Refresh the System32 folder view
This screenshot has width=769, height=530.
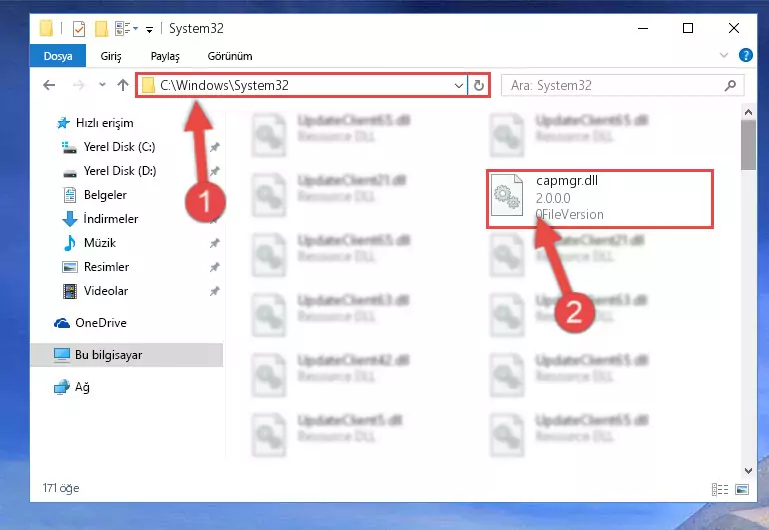pos(479,86)
